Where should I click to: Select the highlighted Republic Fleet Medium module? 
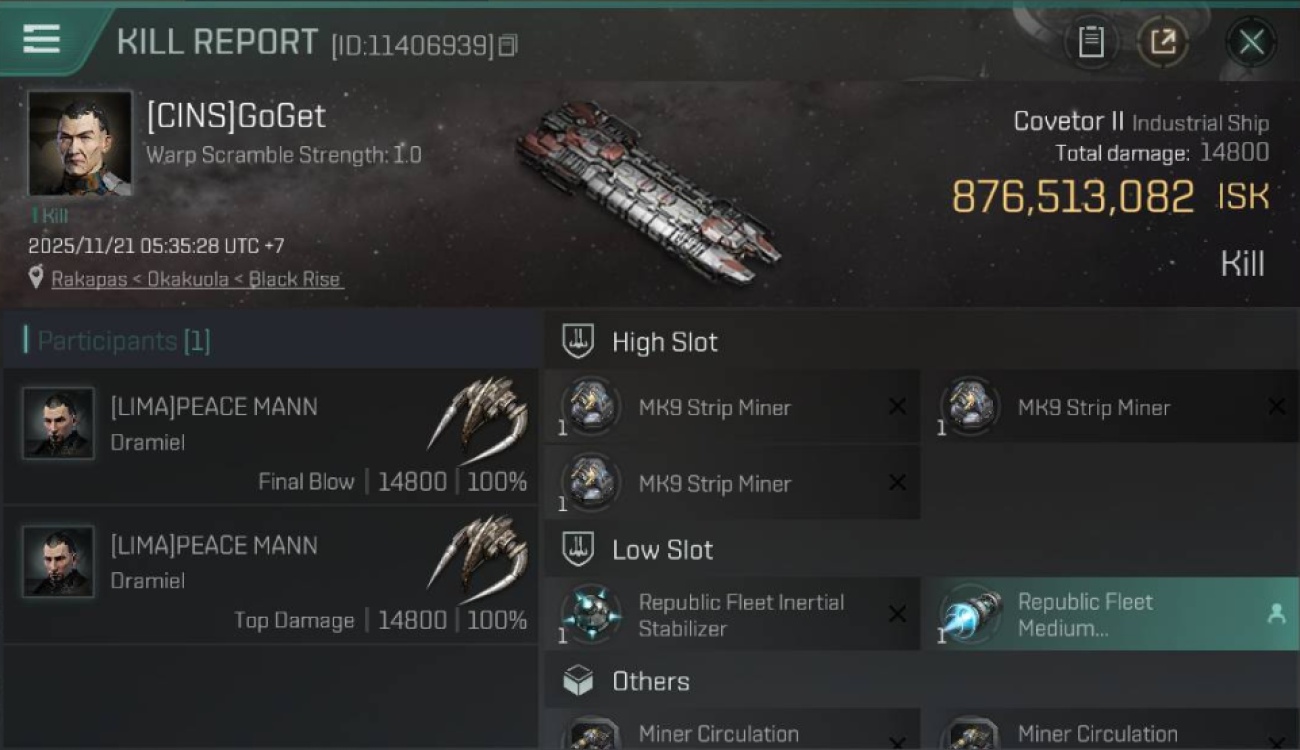point(1110,615)
